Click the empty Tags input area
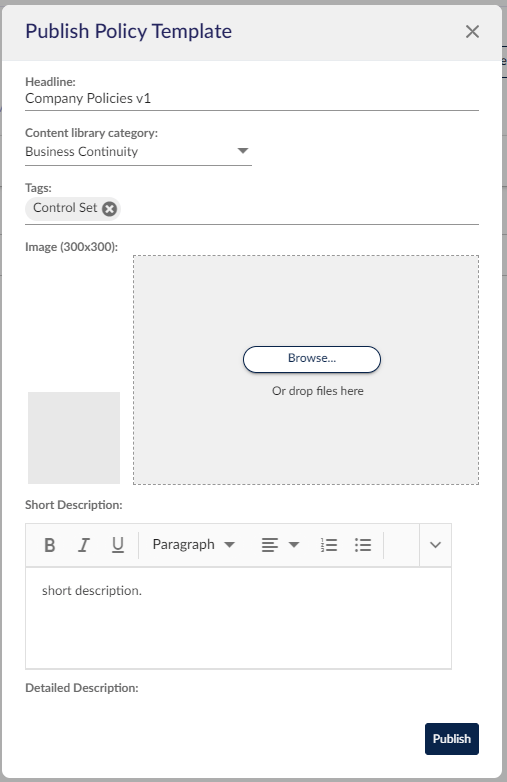507x782 pixels. (x=299, y=208)
